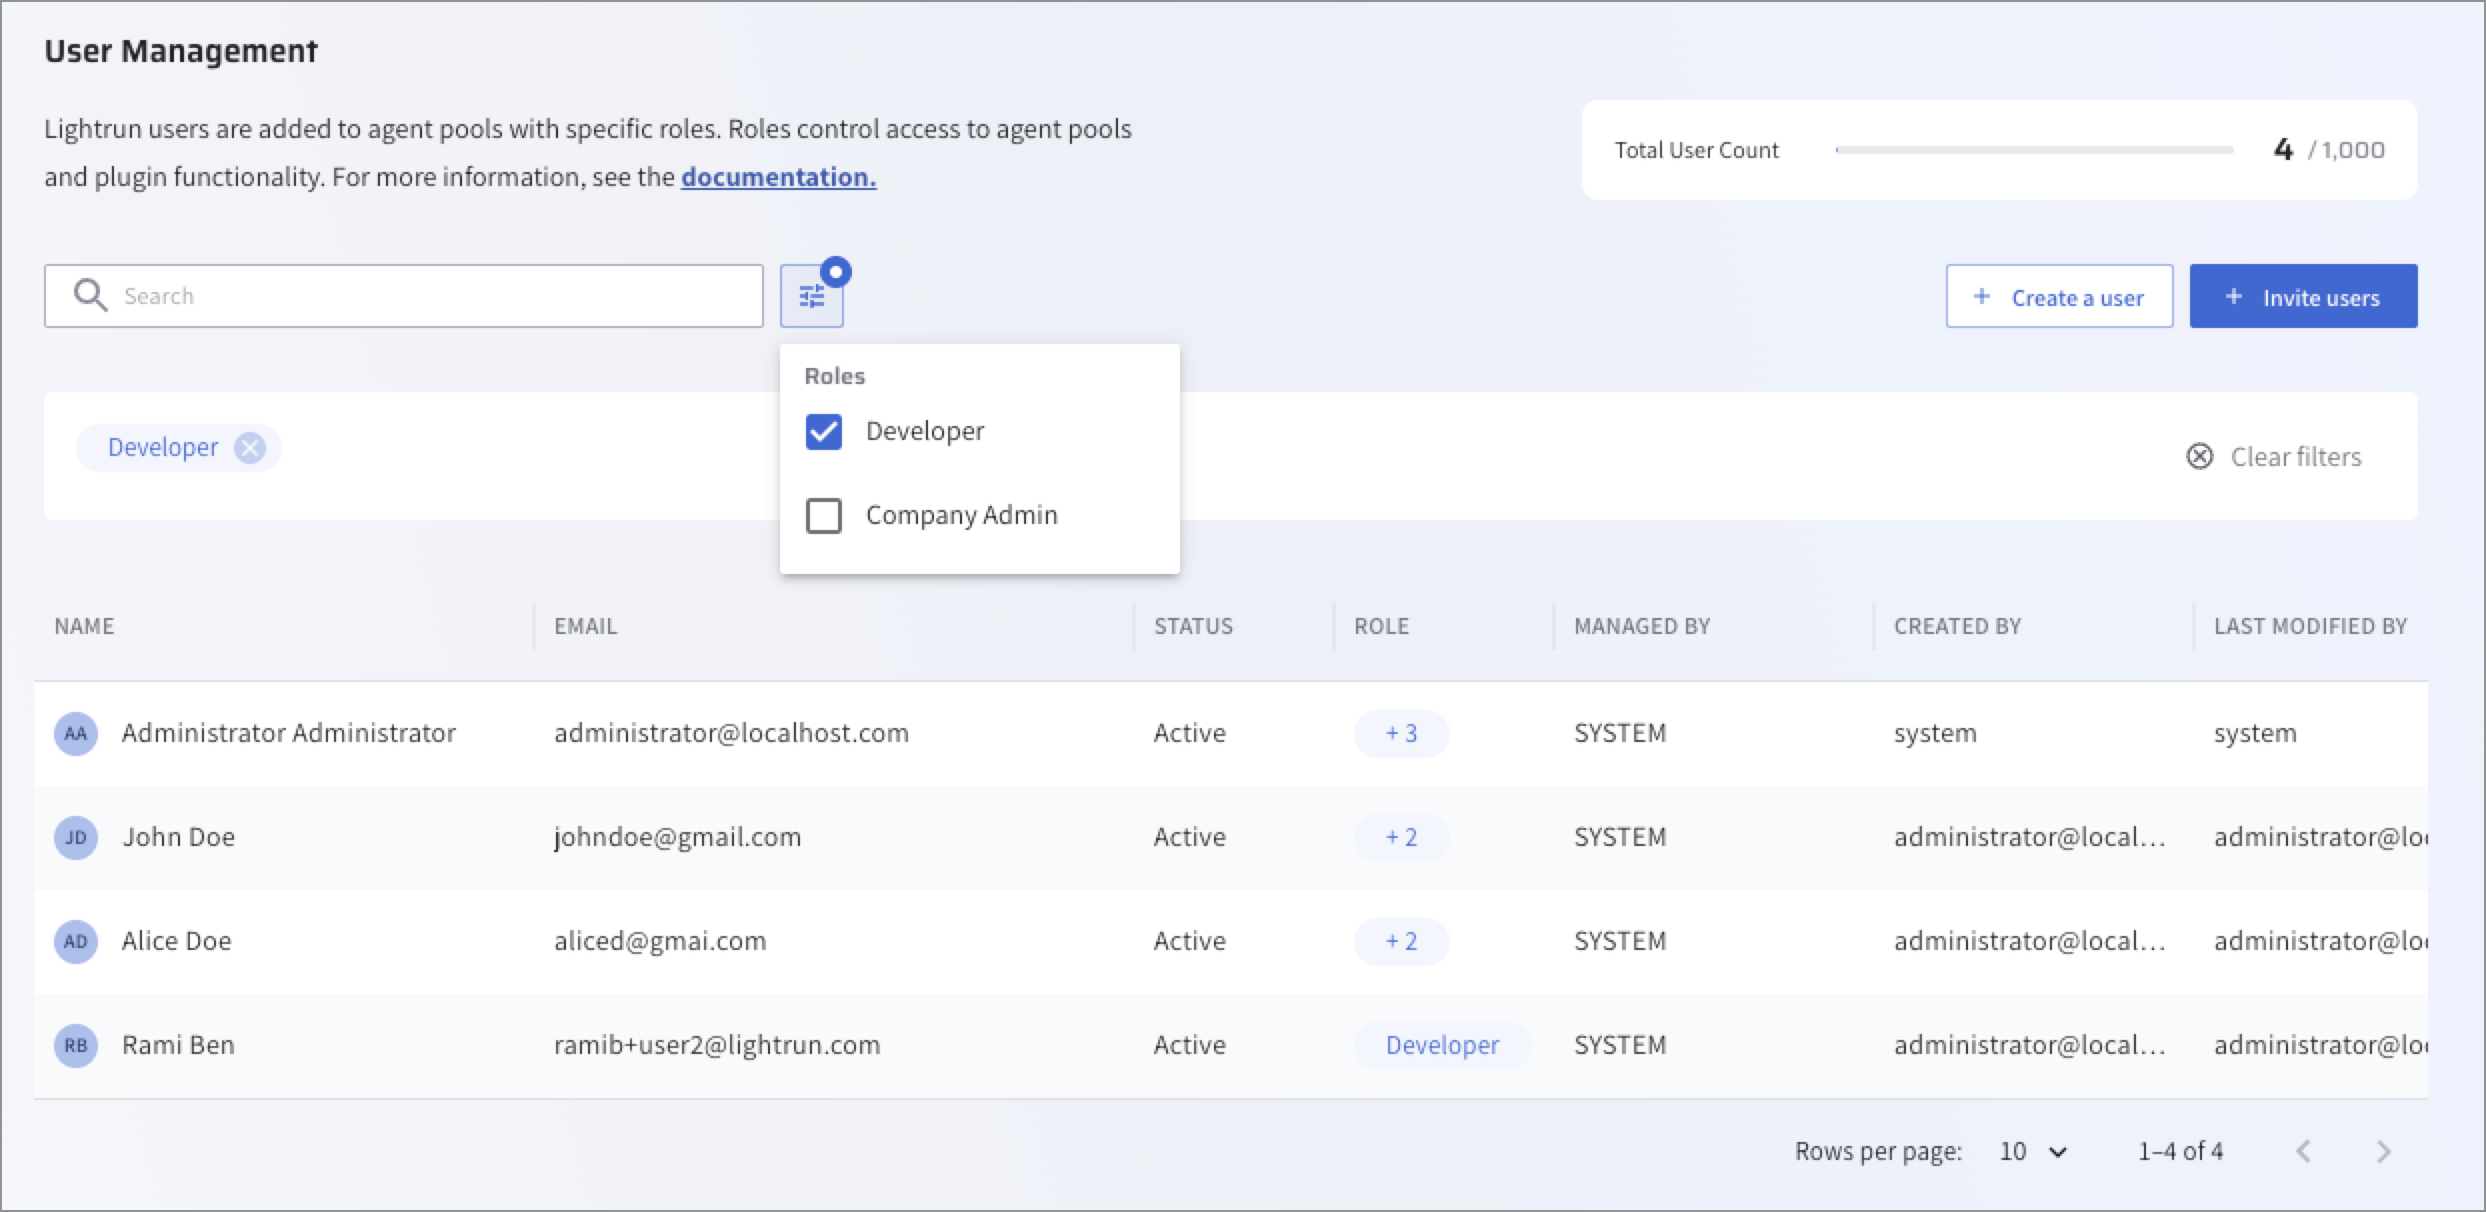Go to next page arrow
2486x1212 pixels.
pyautogui.click(x=2384, y=1151)
